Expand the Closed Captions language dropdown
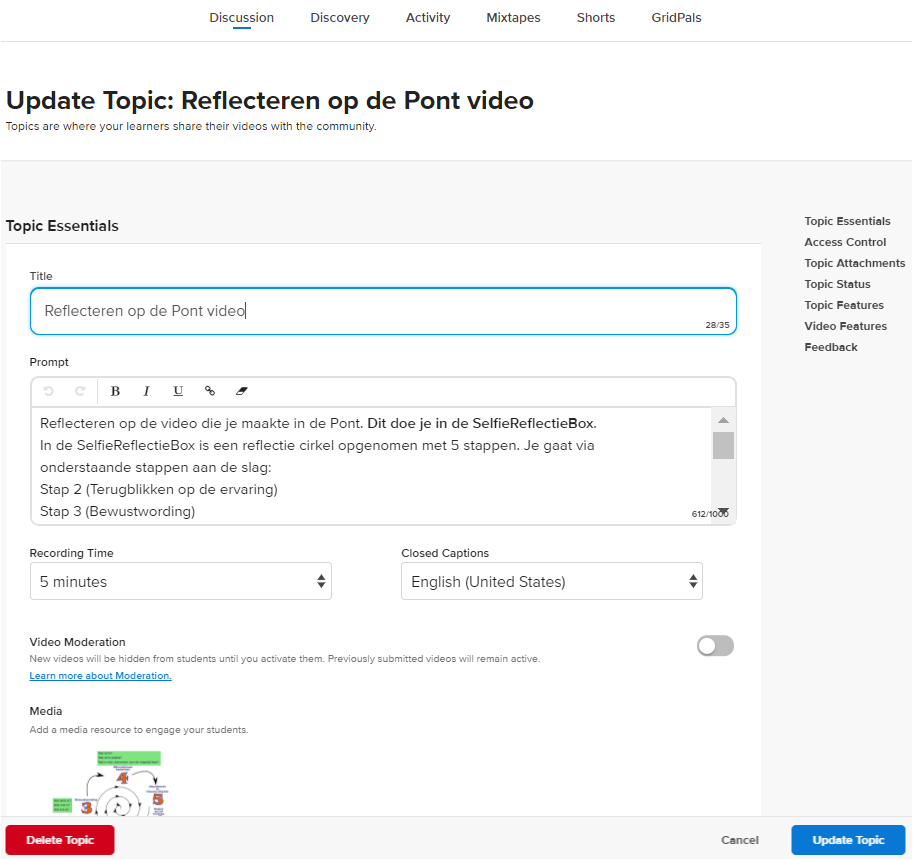Image resolution: width=913 pixels, height=860 pixels. (551, 581)
